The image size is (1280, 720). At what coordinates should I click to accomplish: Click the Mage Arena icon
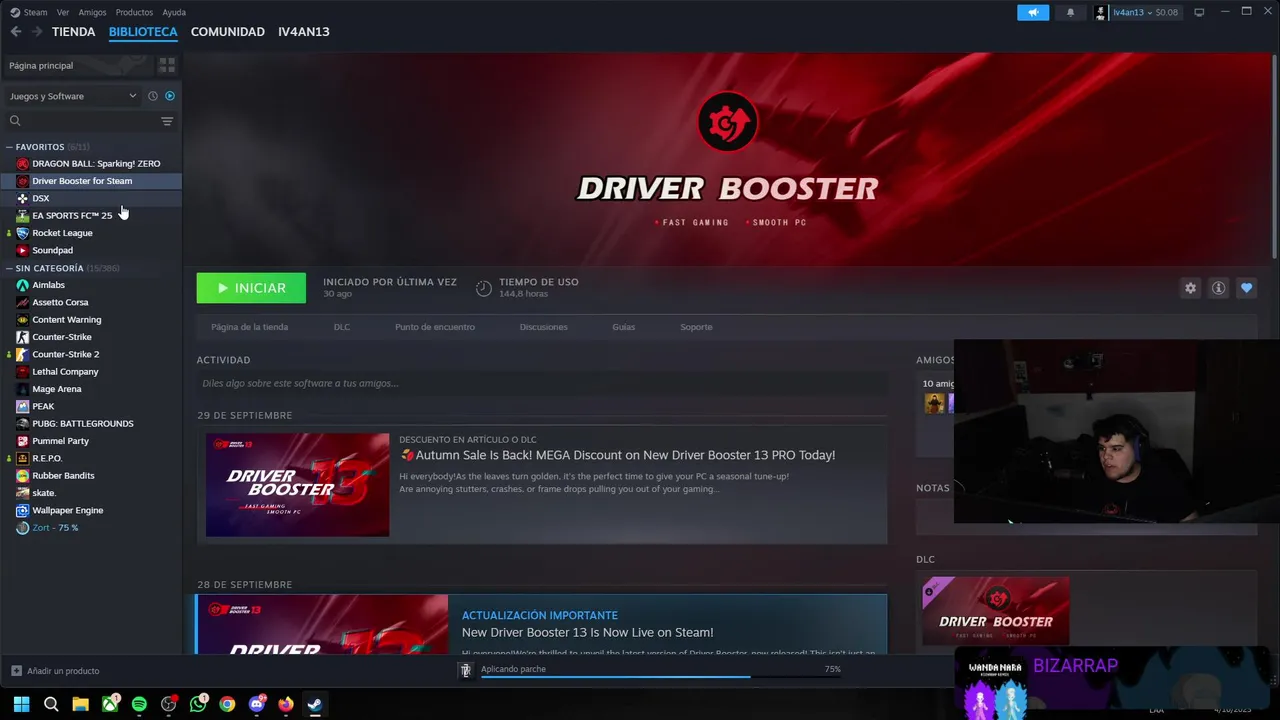click(x=22, y=389)
